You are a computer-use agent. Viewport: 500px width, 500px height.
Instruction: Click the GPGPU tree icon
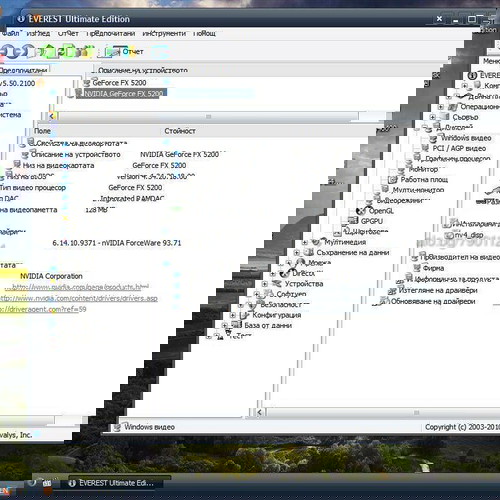353,220
